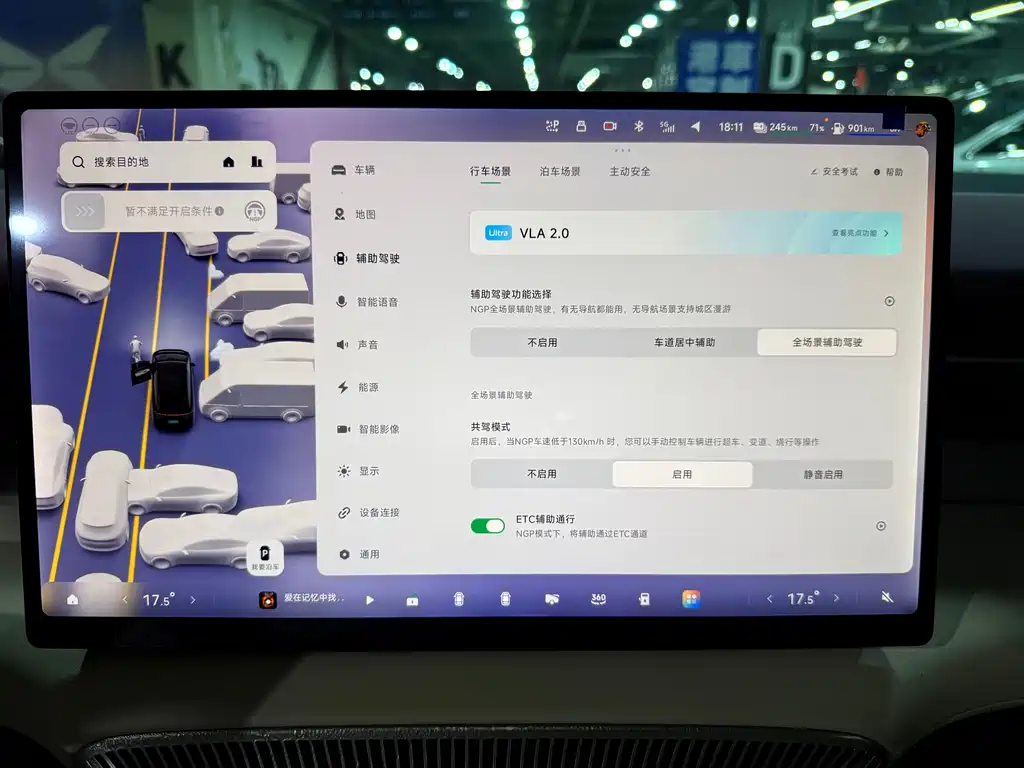This screenshot has width=1024, height=768.
Task: Tap the 我要泊车 parking button
Action: coord(264,558)
